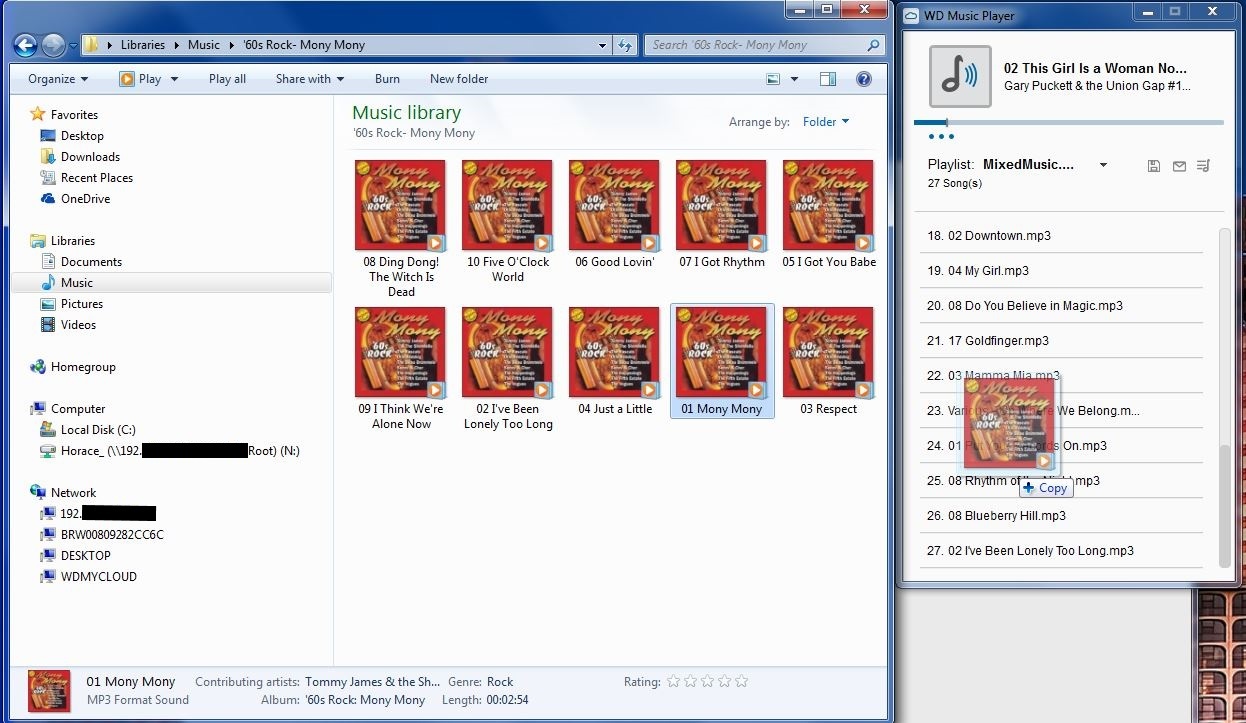Select the 06 Good Lovin' file
1246x723 pixels.
click(614, 214)
